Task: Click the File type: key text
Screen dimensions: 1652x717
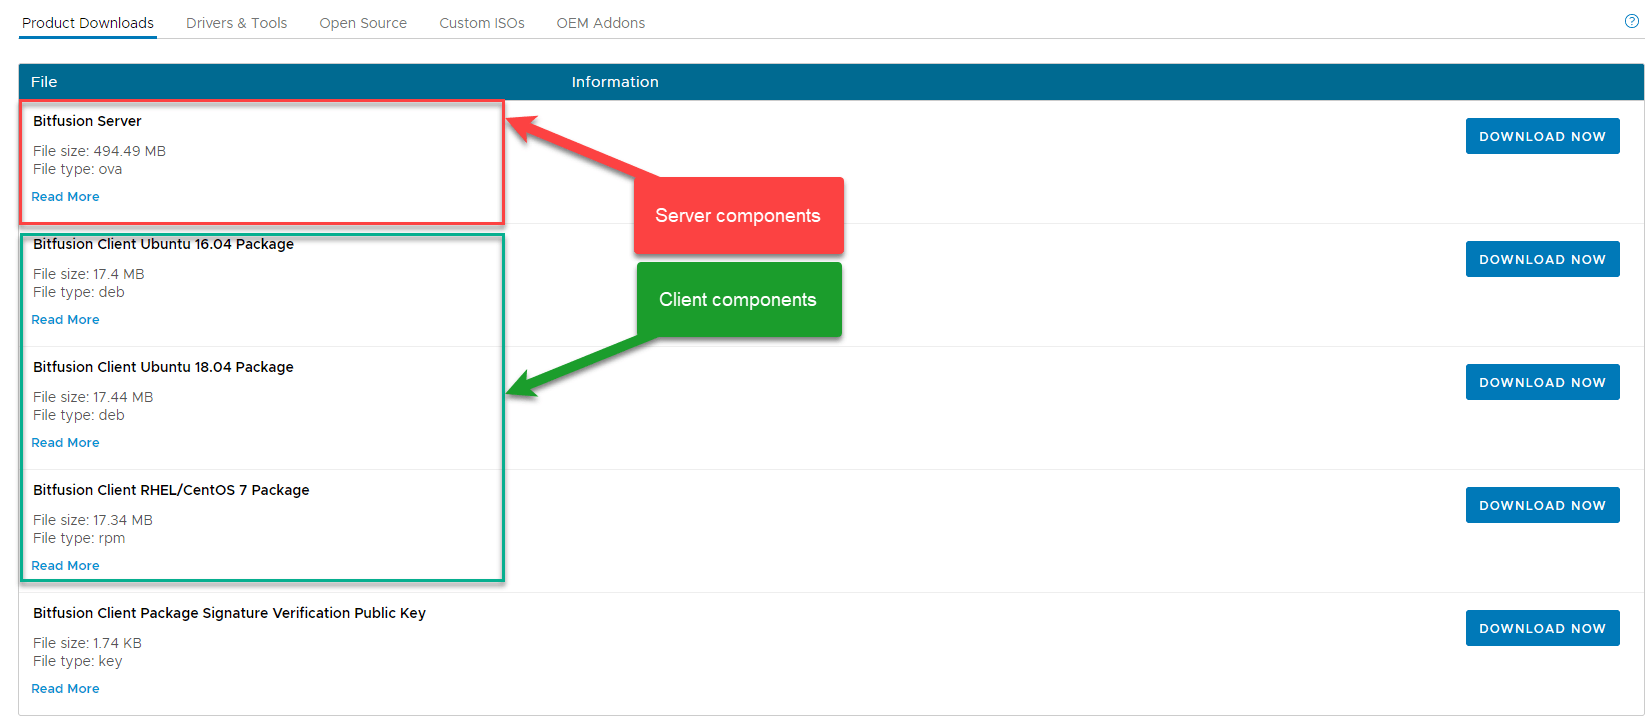Action: [x=77, y=661]
